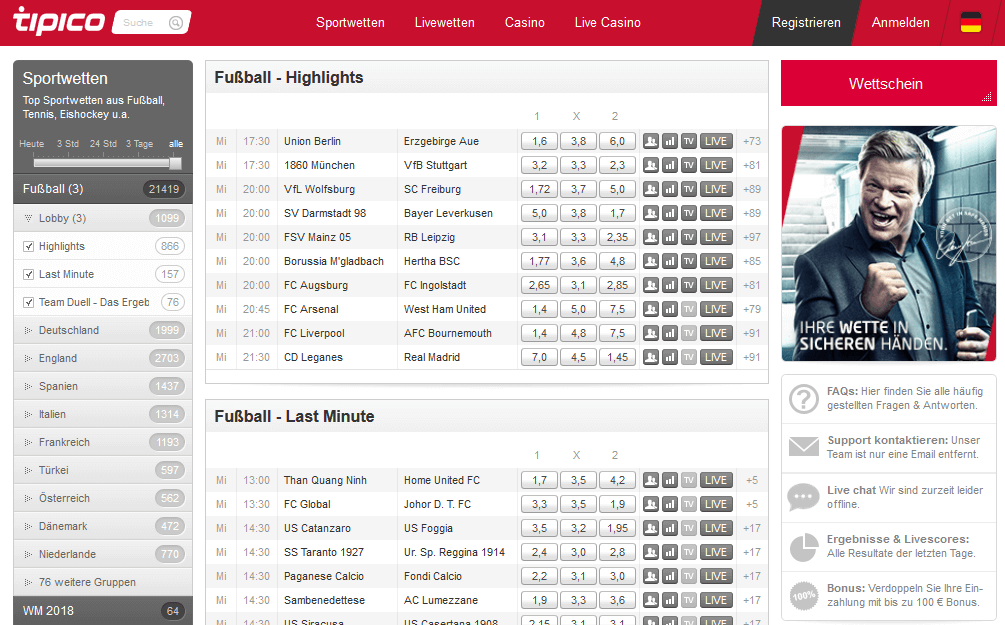
Task: Open team info icon for CD Leganes match
Action: 651,358
